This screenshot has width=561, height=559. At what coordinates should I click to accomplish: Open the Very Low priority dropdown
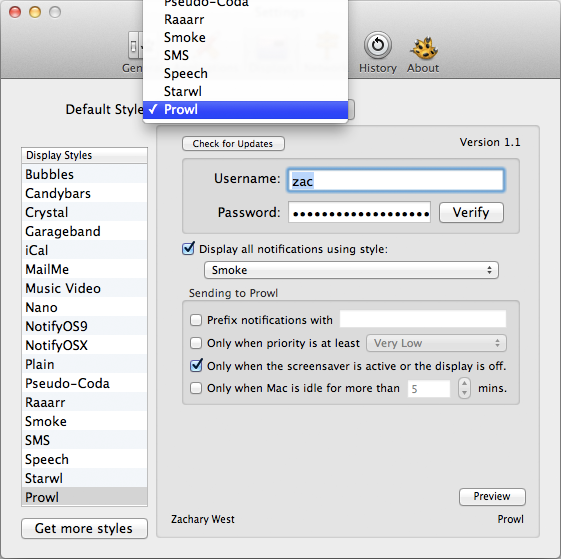point(436,343)
